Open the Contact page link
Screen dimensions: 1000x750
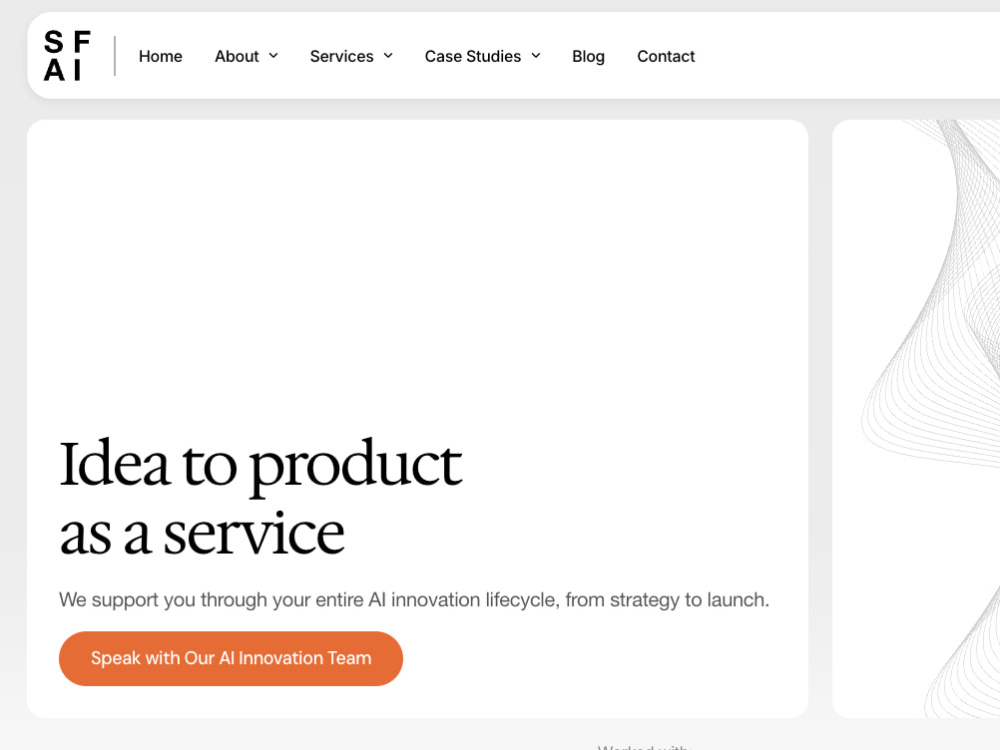[666, 56]
